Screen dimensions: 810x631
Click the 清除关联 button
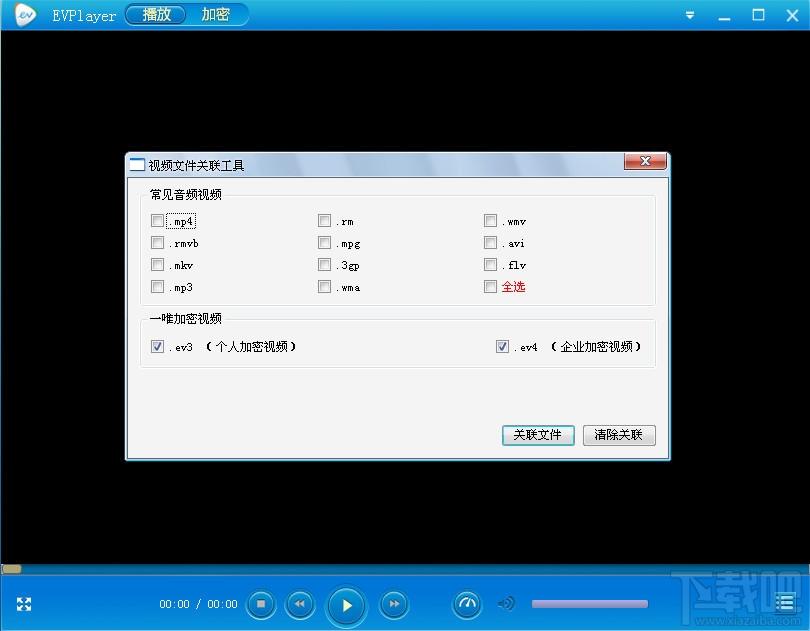[x=619, y=435]
